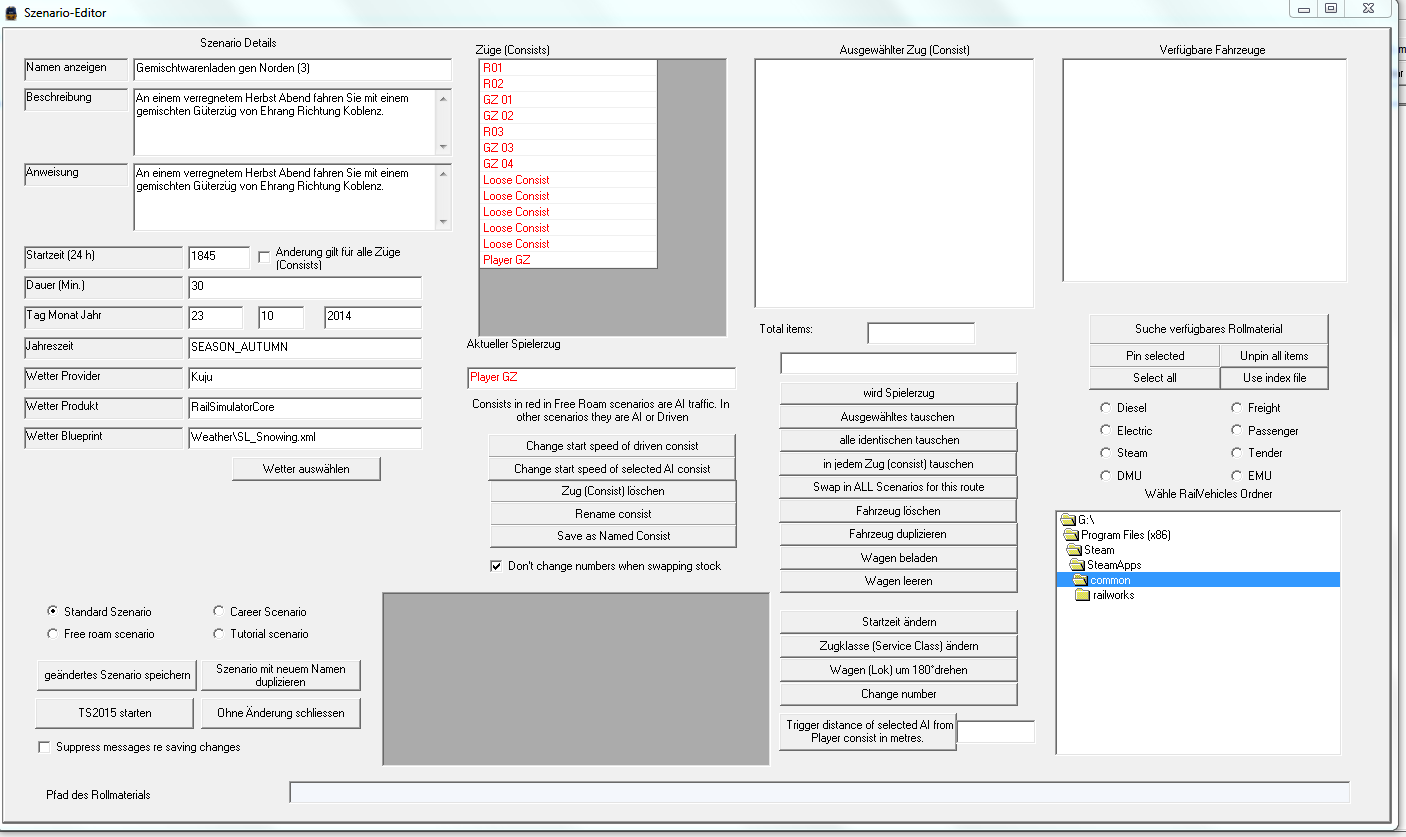Choose the Free roam scenario option
Image resolution: width=1406 pixels, height=837 pixels.
point(53,634)
